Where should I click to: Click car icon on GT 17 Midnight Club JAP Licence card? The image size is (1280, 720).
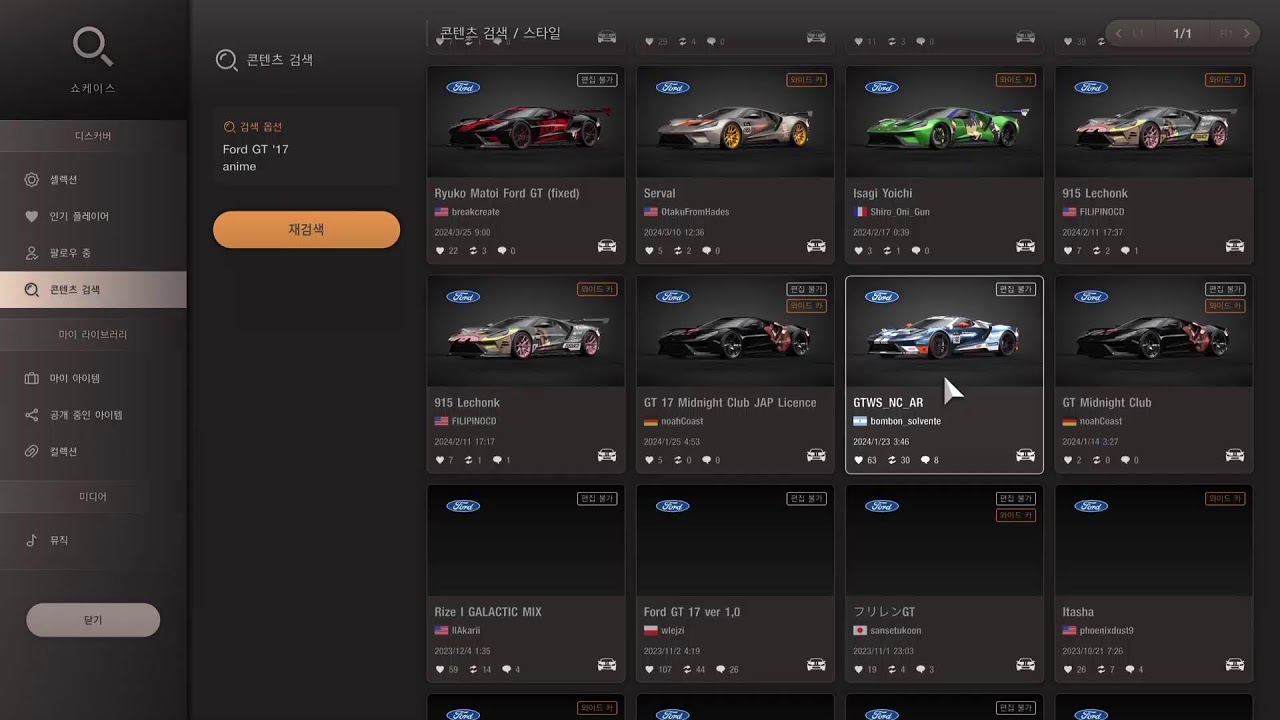point(816,456)
